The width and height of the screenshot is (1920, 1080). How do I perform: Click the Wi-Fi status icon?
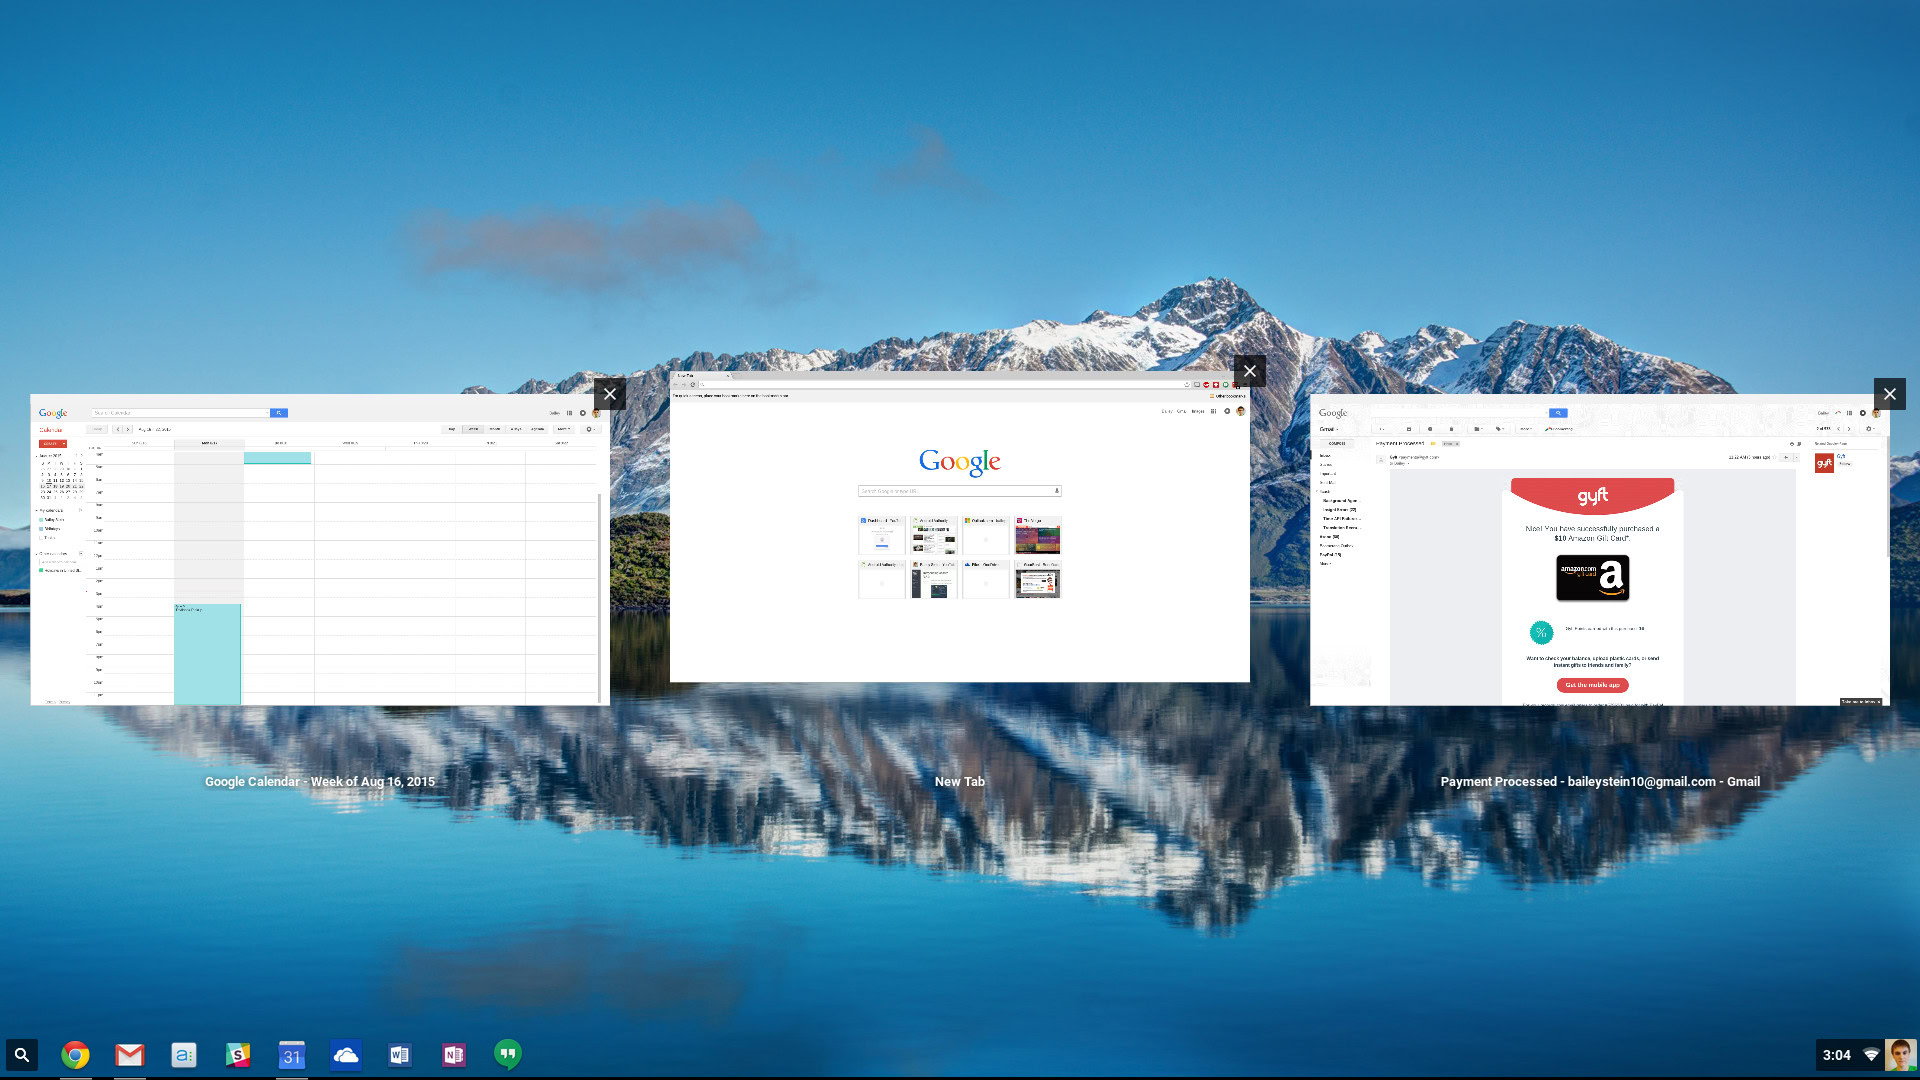coord(1871,1055)
